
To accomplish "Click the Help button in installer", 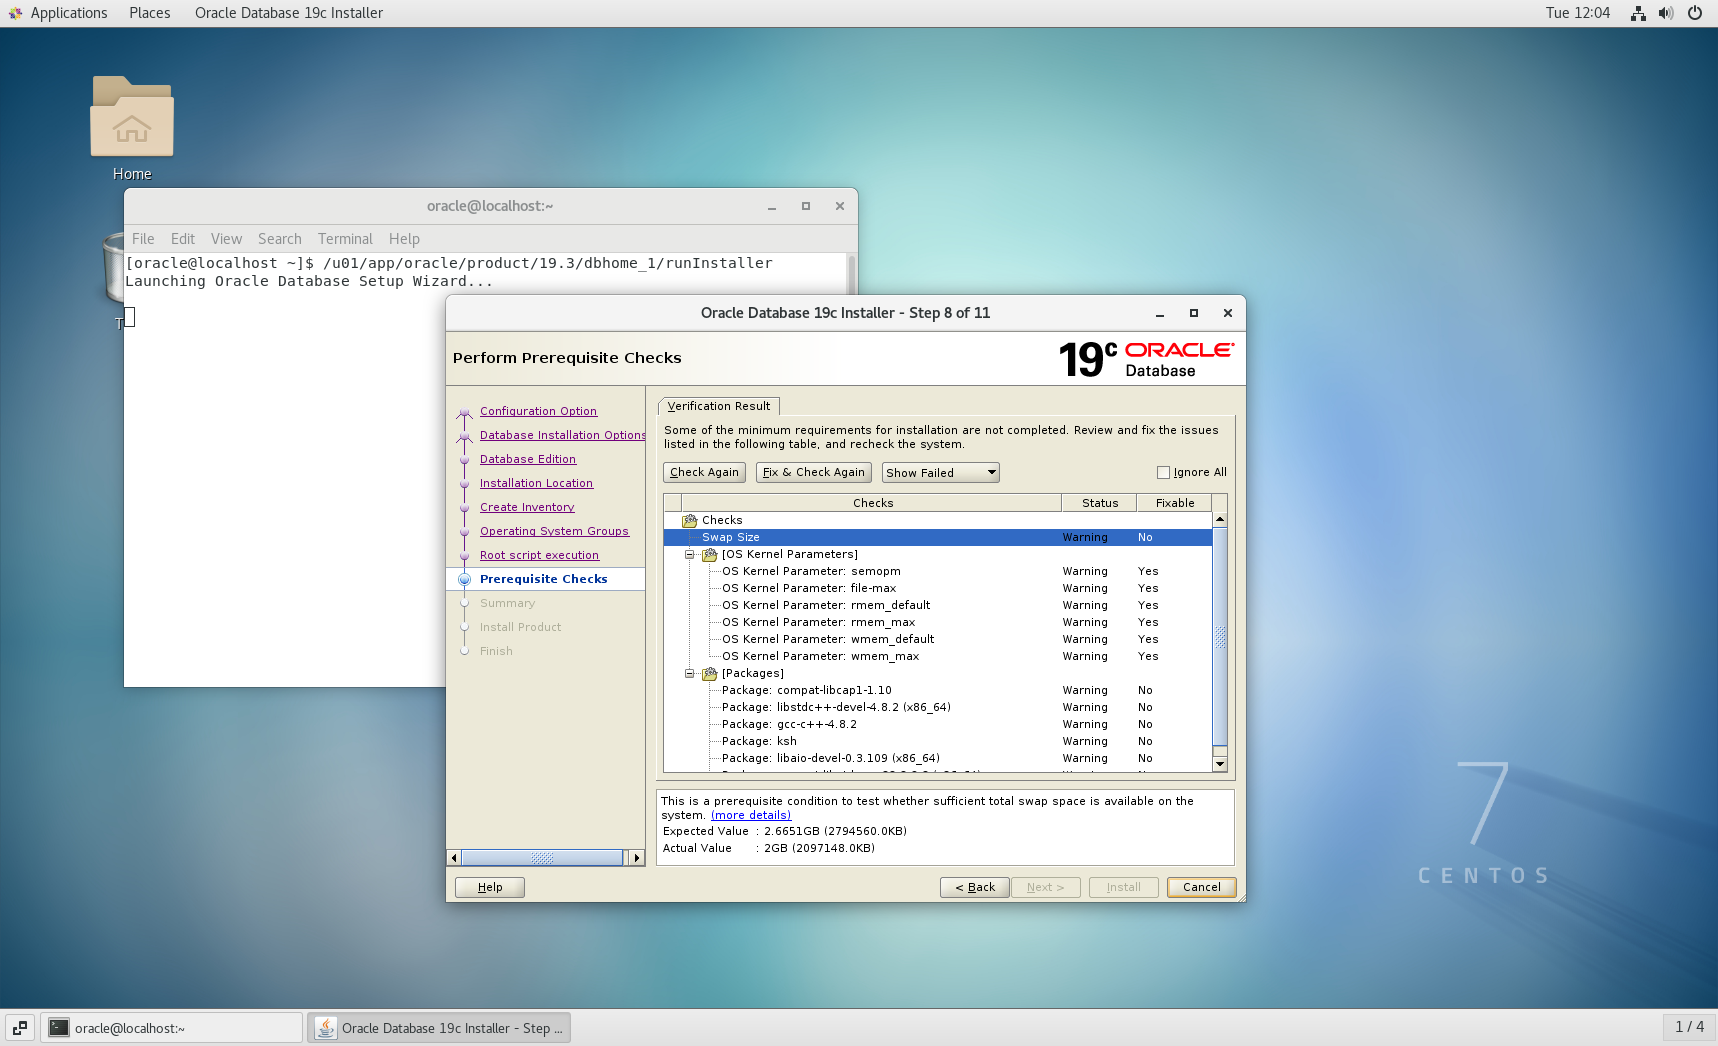I will pyautogui.click(x=490, y=887).
